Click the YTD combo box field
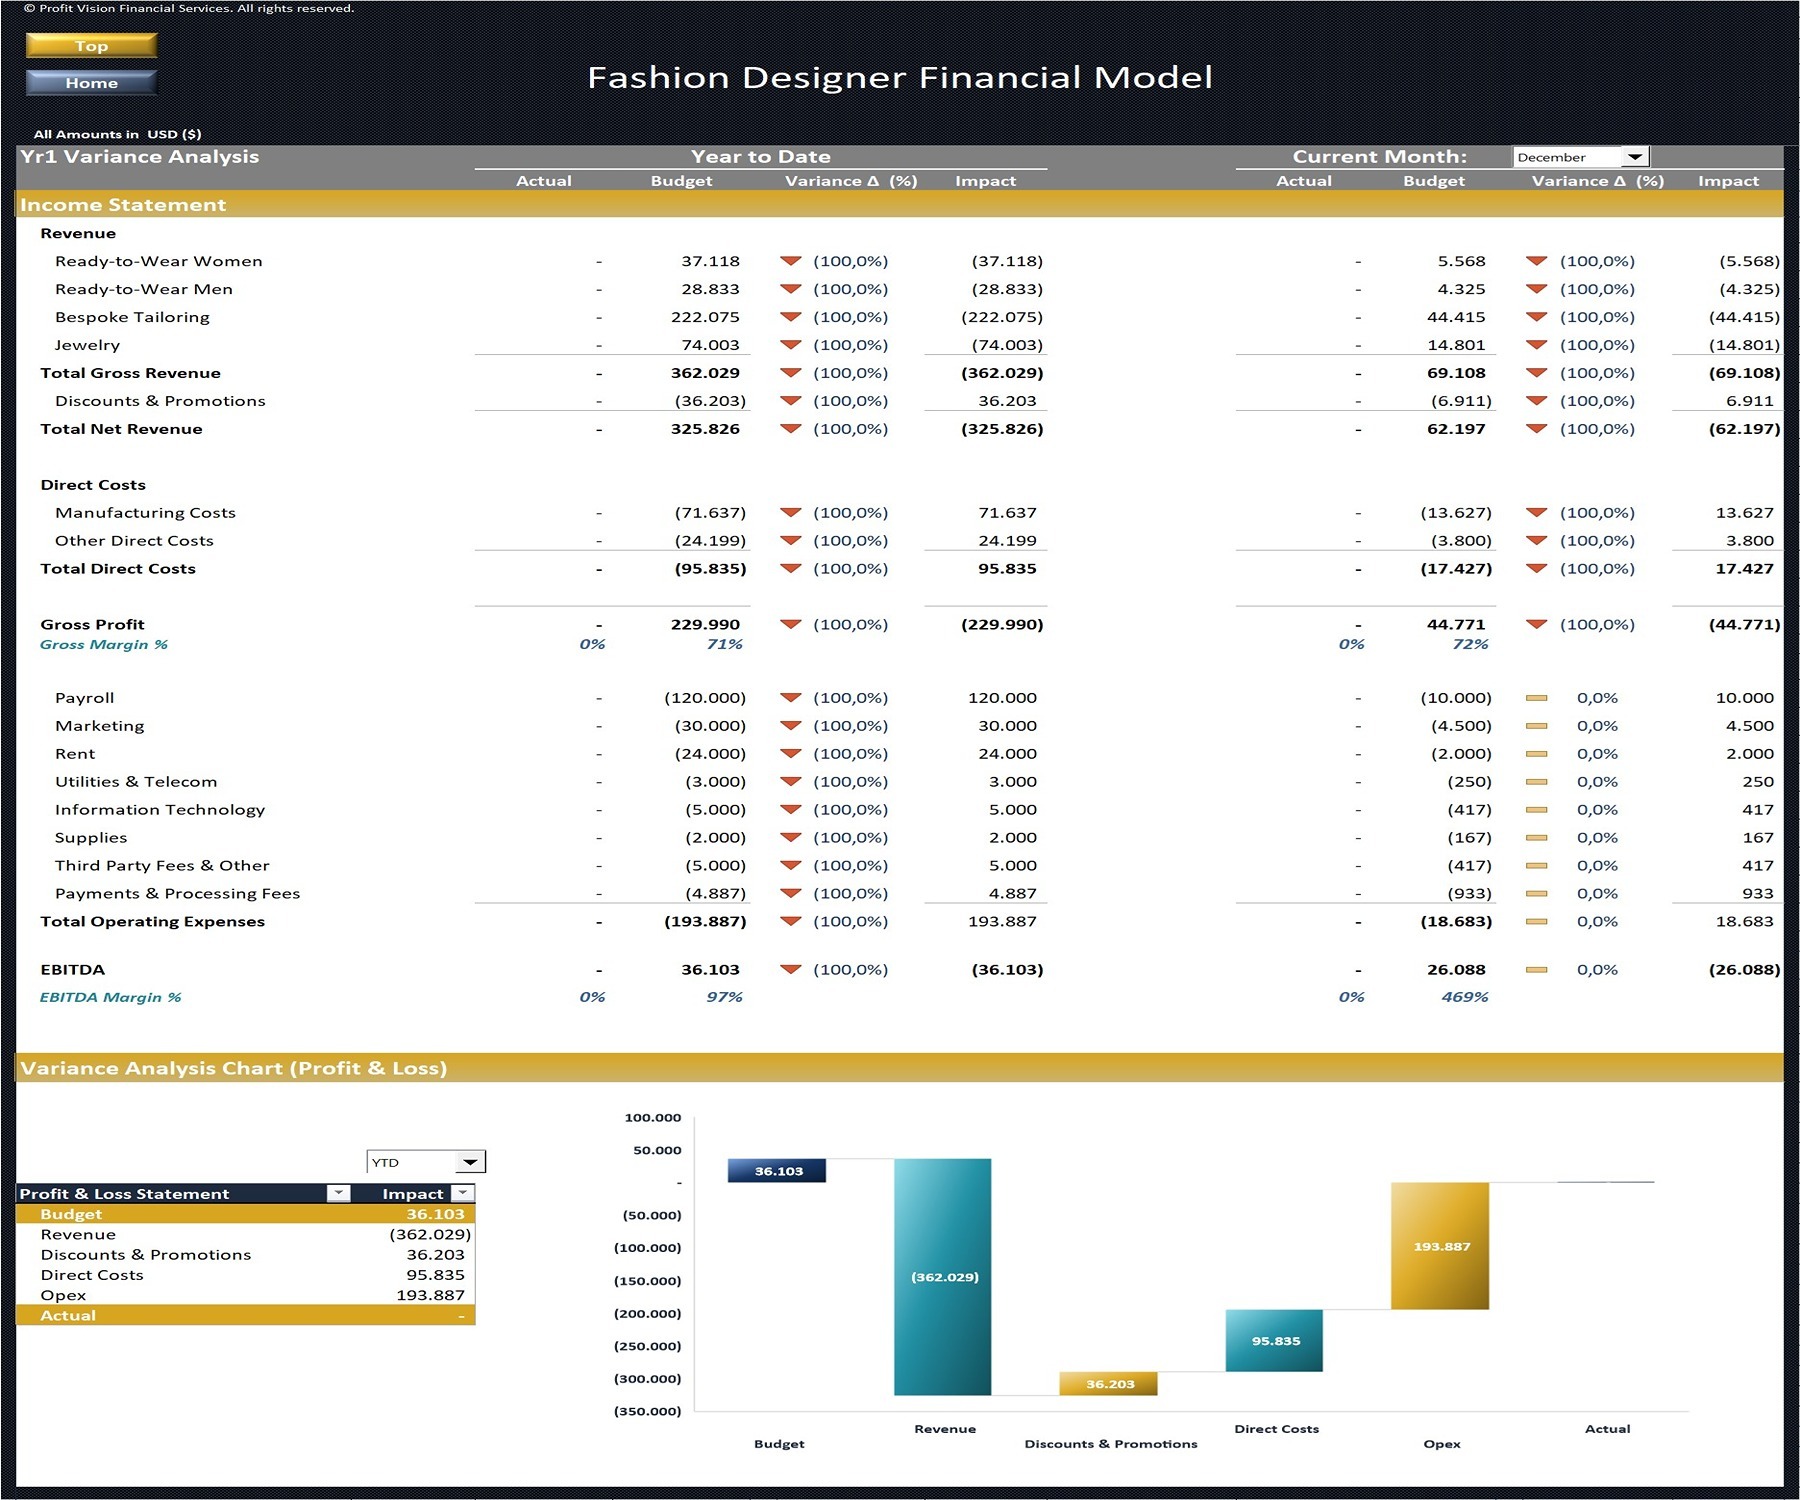The image size is (1800, 1500). (x=412, y=1162)
